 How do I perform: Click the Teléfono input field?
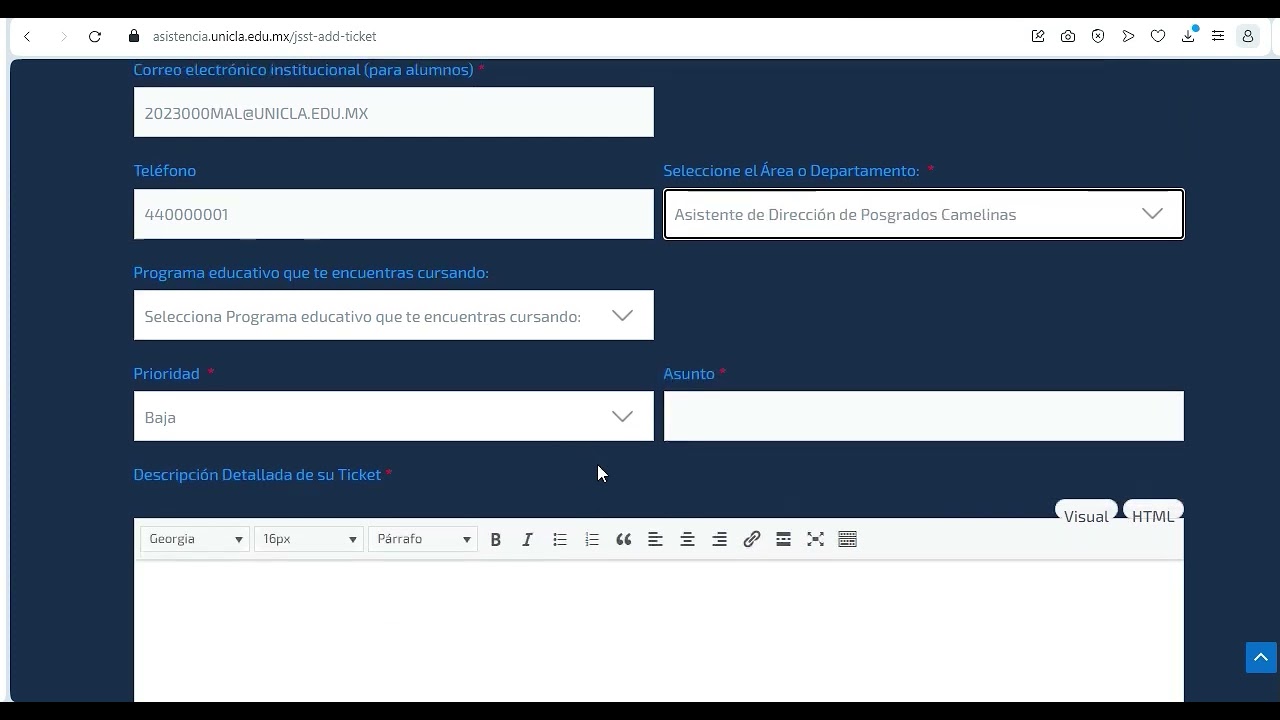pyautogui.click(x=394, y=214)
